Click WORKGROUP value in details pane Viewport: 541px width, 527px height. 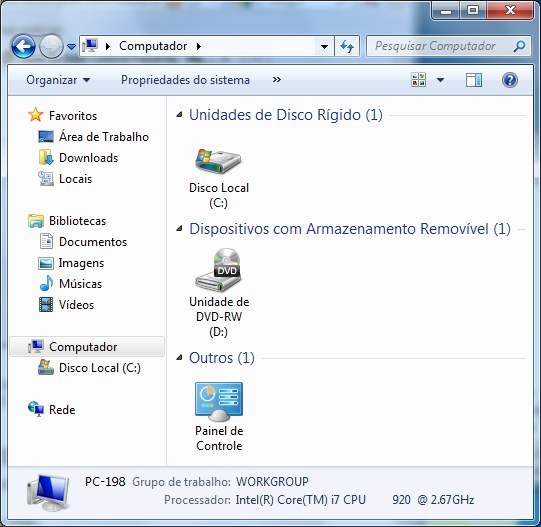[x=272, y=482]
